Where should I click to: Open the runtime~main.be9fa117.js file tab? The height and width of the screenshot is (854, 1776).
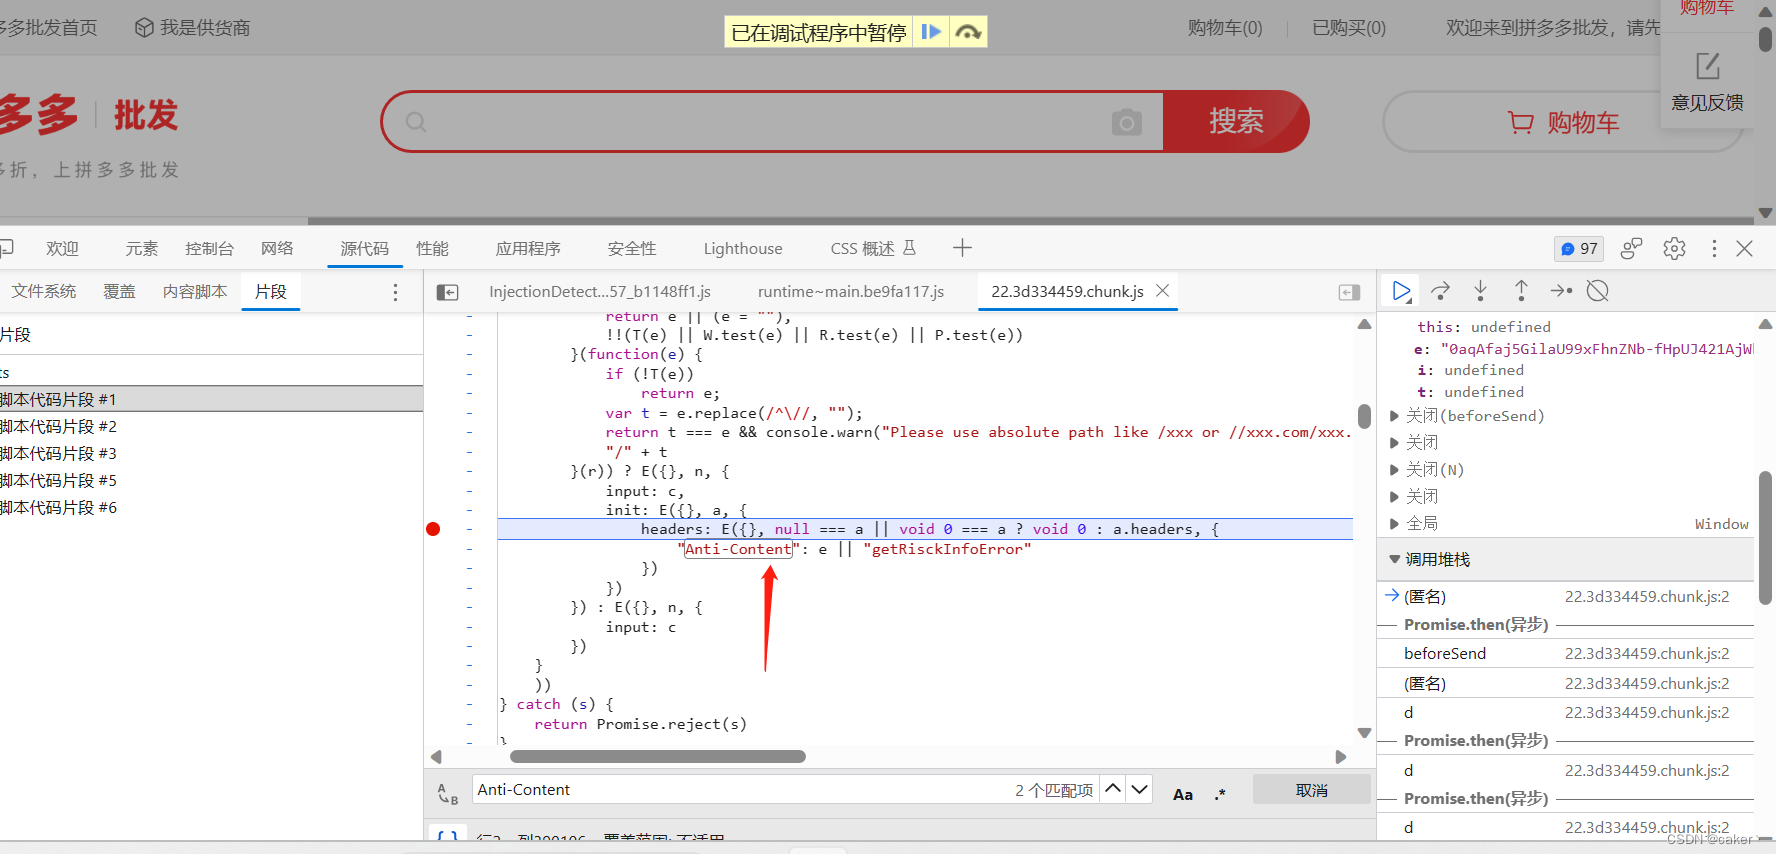(851, 291)
